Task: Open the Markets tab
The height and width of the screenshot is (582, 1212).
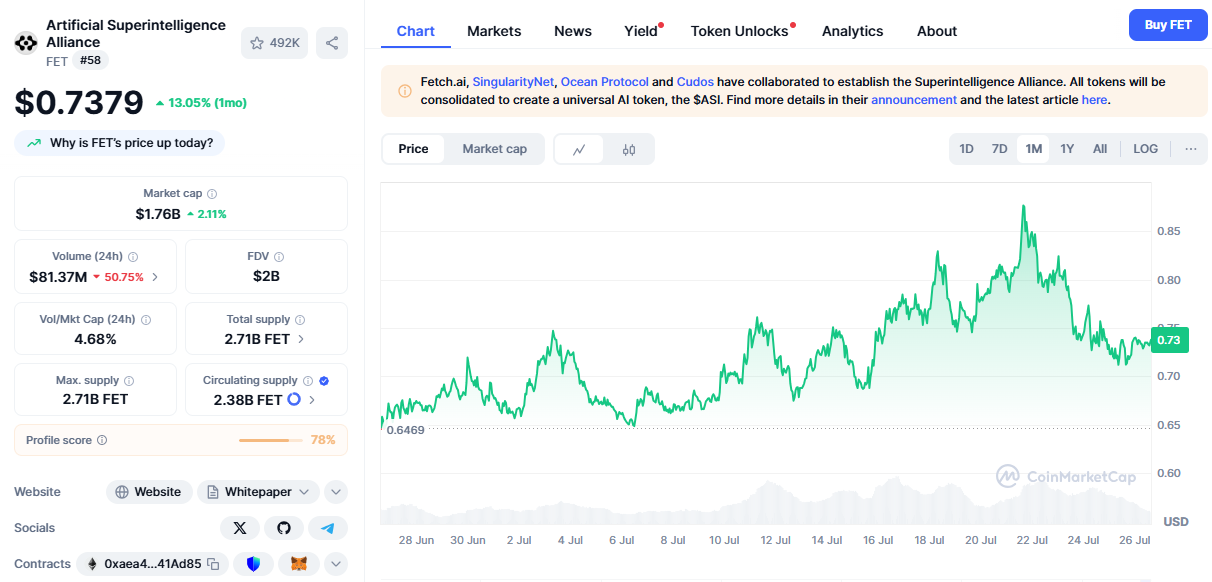Action: point(494,31)
